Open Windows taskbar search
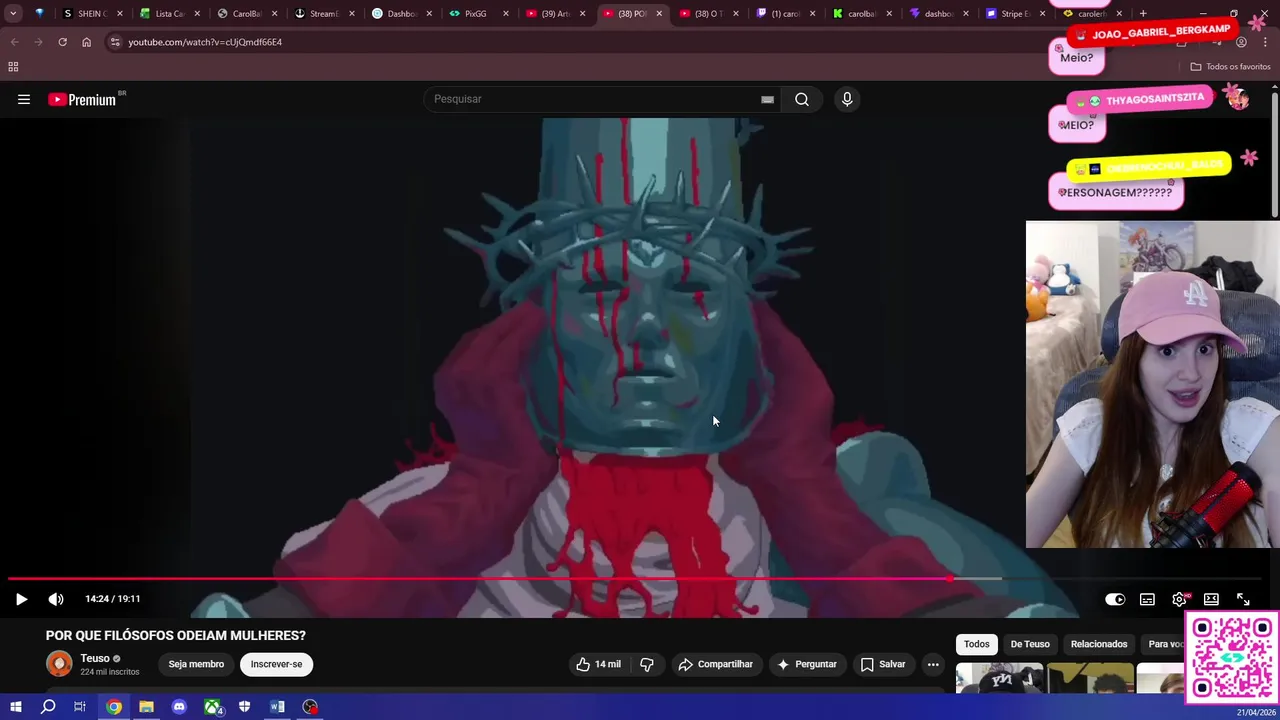Image resolution: width=1280 pixels, height=720 pixels. (48, 707)
